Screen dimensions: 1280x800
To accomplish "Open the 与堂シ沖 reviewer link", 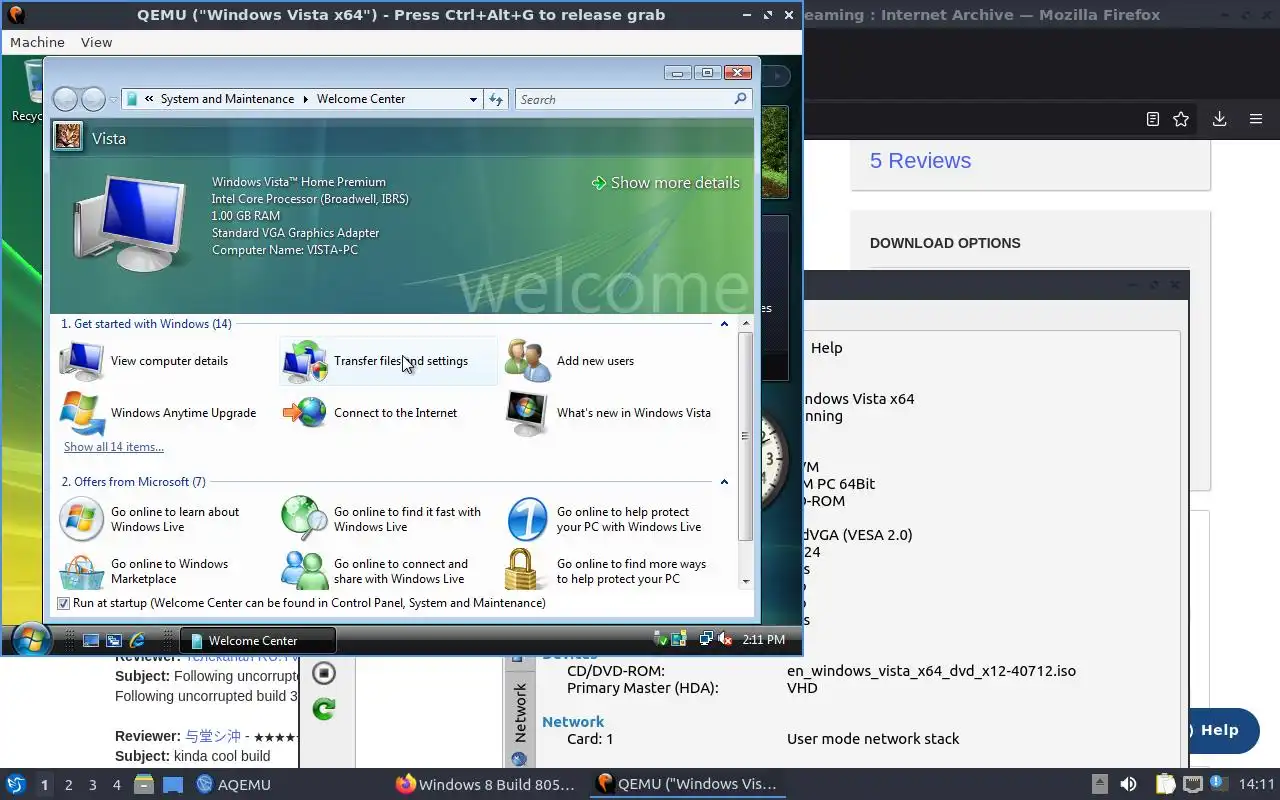I will 212,737.
